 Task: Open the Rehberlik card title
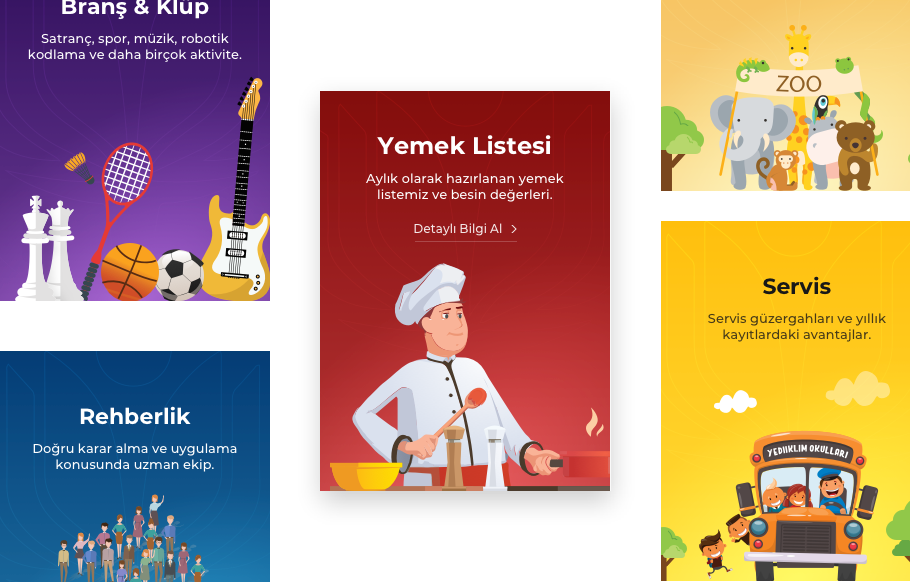pyautogui.click(x=135, y=416)
